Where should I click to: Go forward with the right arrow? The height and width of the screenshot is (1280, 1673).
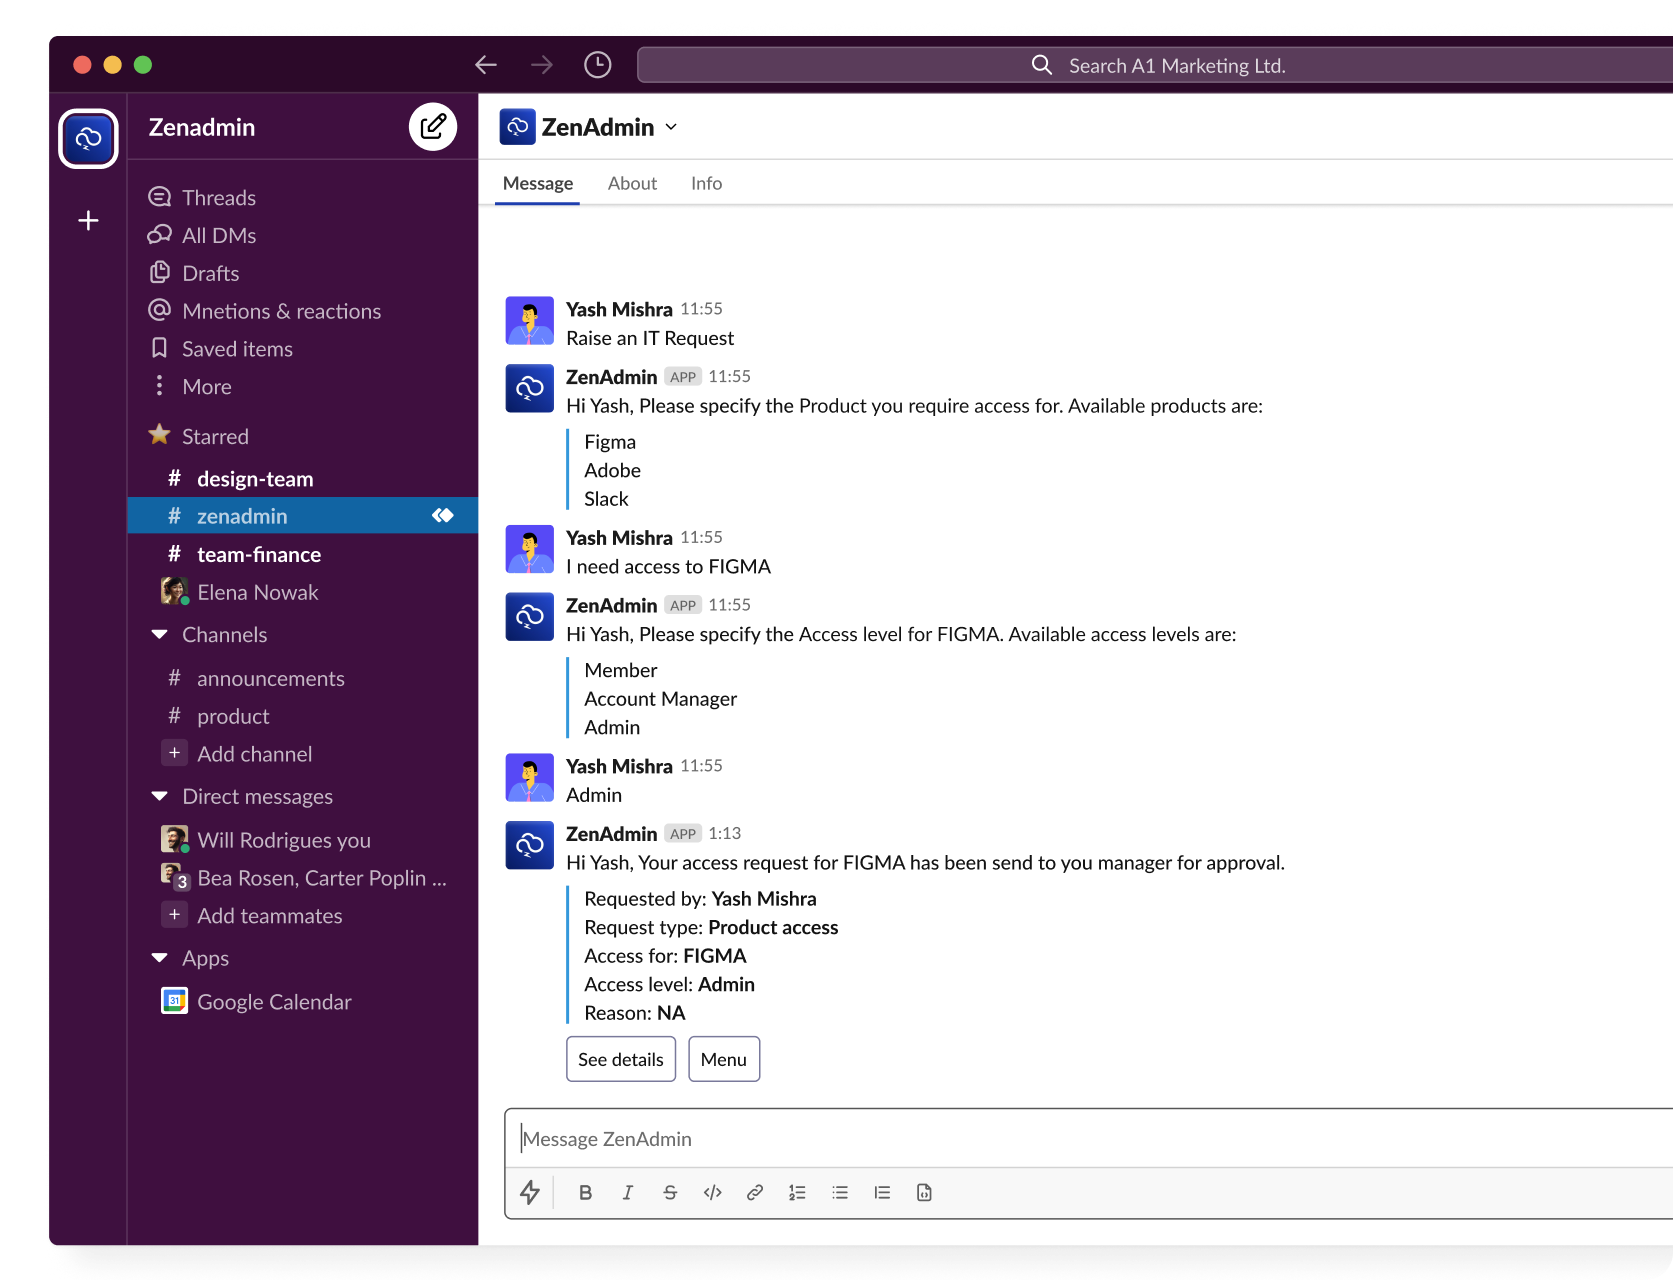(542, 65)
